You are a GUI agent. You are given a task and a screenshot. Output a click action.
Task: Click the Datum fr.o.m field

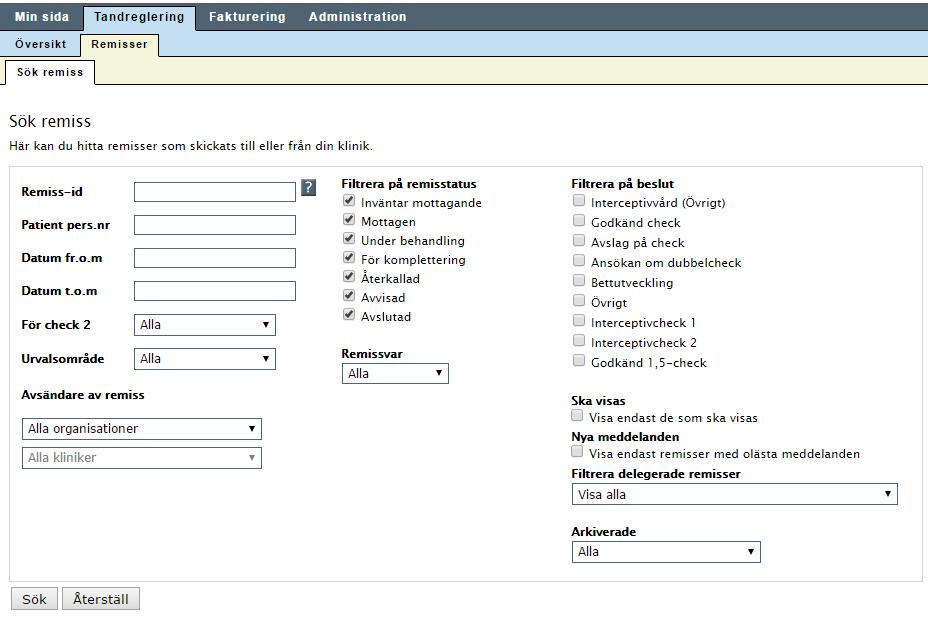(x=215, y=258)
